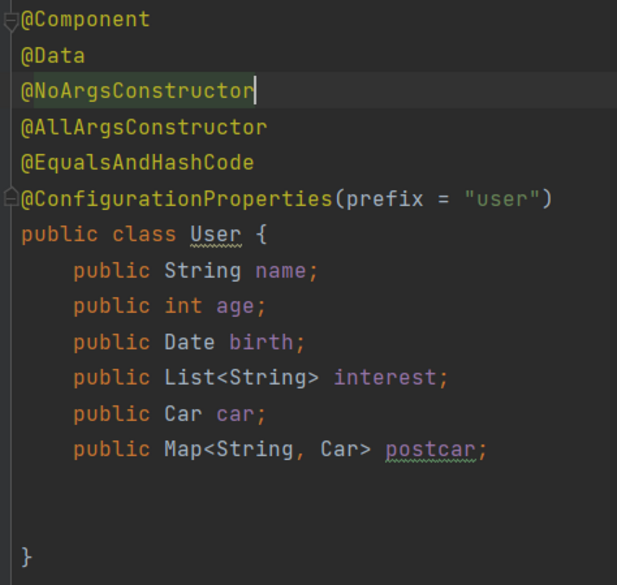The image size is (622, 585).
Task: Click the "user" prefix string value
Action: 502,199
